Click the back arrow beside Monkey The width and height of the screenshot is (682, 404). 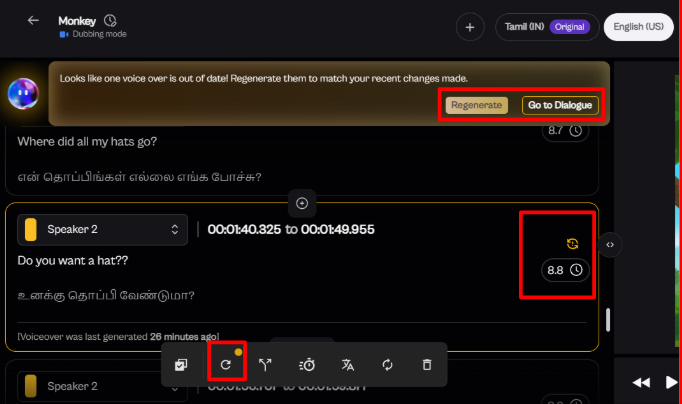(x=33, y=20)
